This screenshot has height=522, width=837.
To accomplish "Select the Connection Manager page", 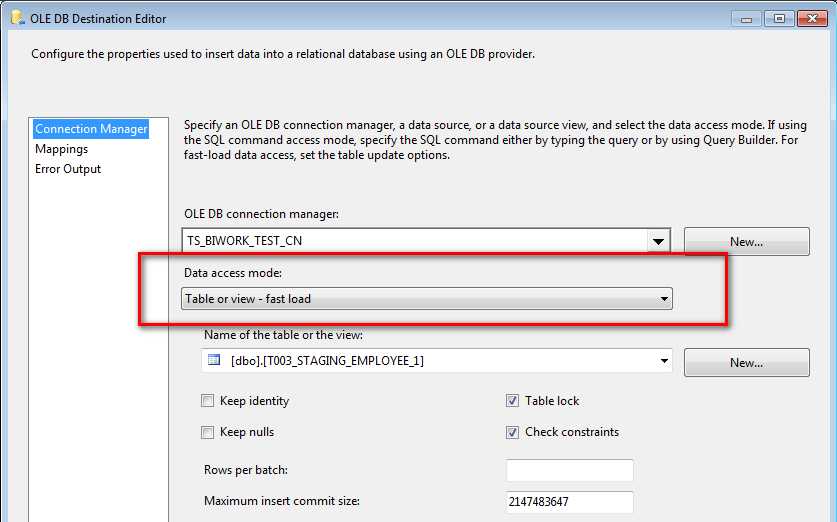I will click(91, 129).
